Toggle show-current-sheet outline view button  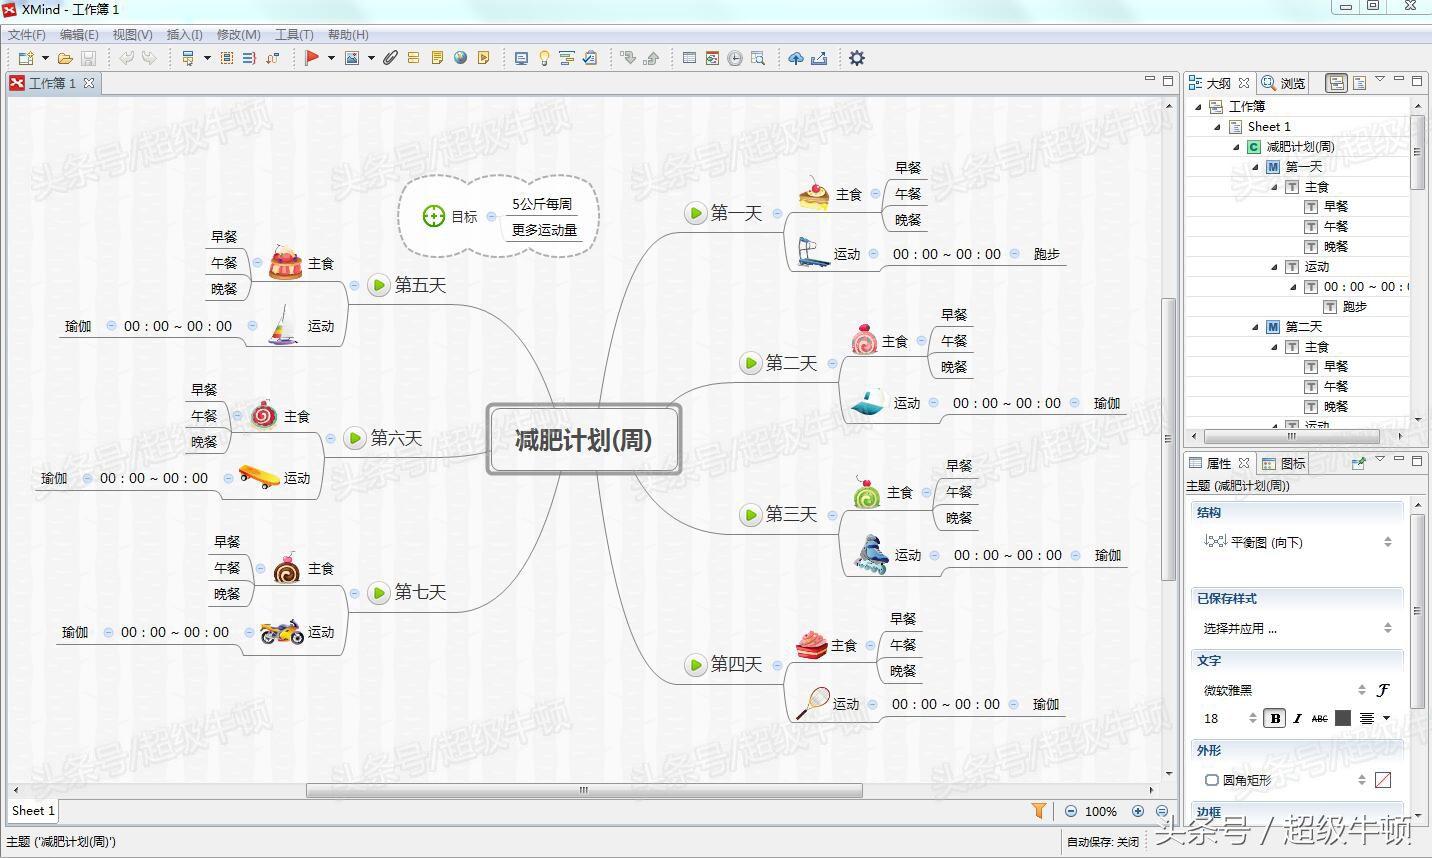(1360, 83)
